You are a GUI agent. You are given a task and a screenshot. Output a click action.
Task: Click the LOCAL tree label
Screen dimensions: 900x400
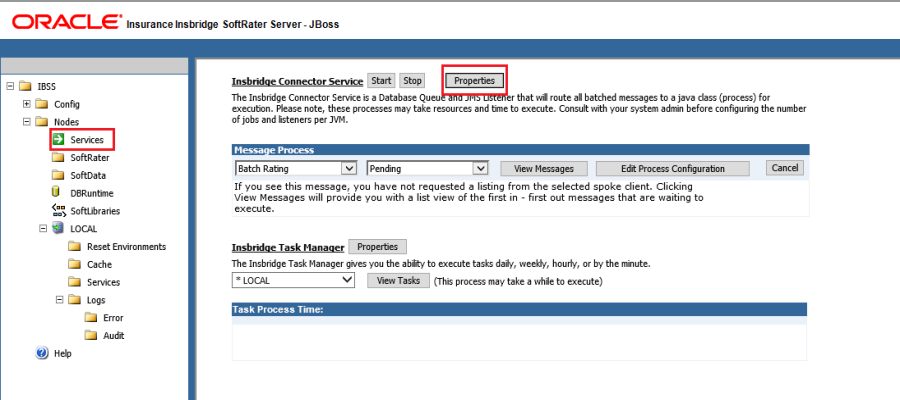(x=84, y=229)
